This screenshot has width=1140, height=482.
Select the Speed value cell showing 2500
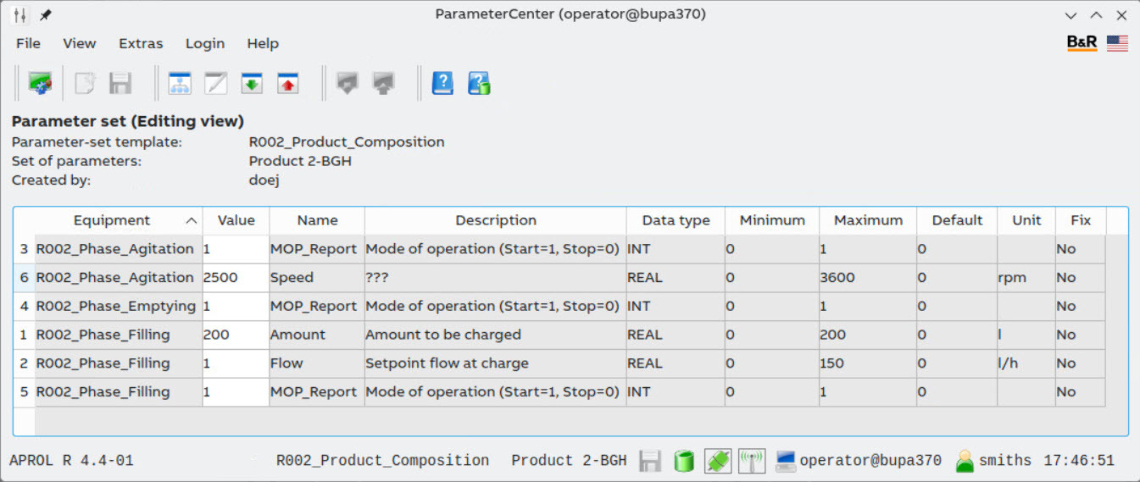coord(235,278)
